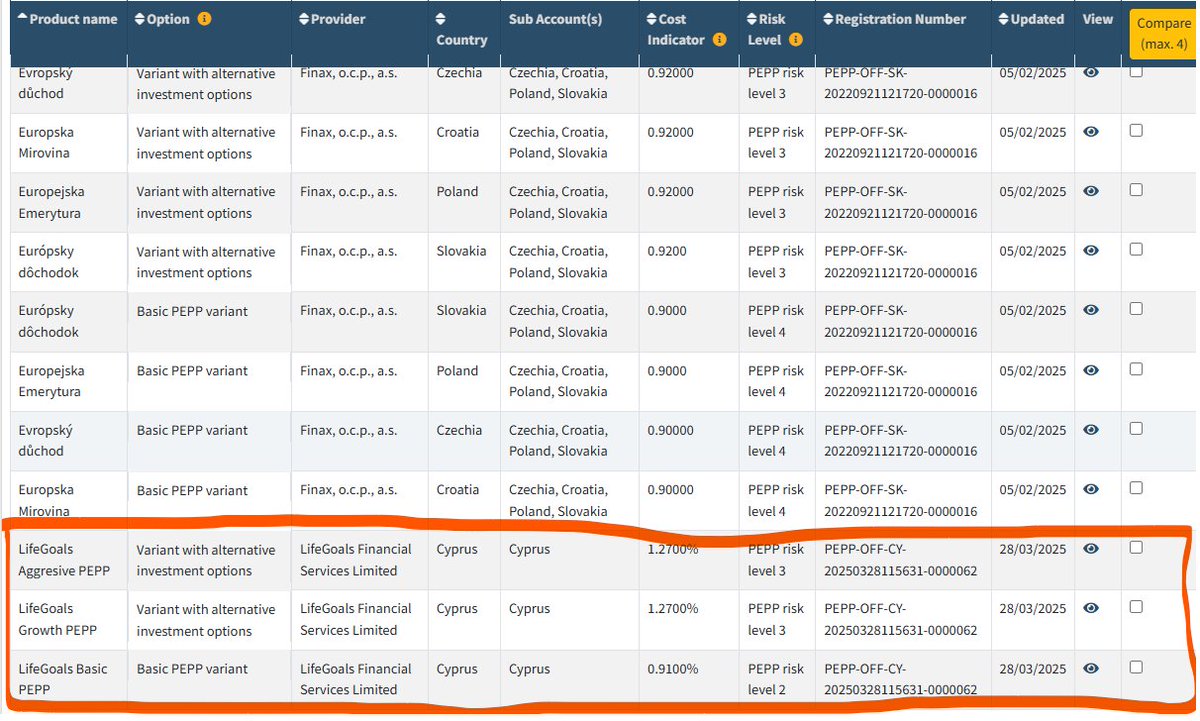
Task: Click 1.2700% cost in LifeGoals Aggresive PEPP row
Action: [673, 549]
